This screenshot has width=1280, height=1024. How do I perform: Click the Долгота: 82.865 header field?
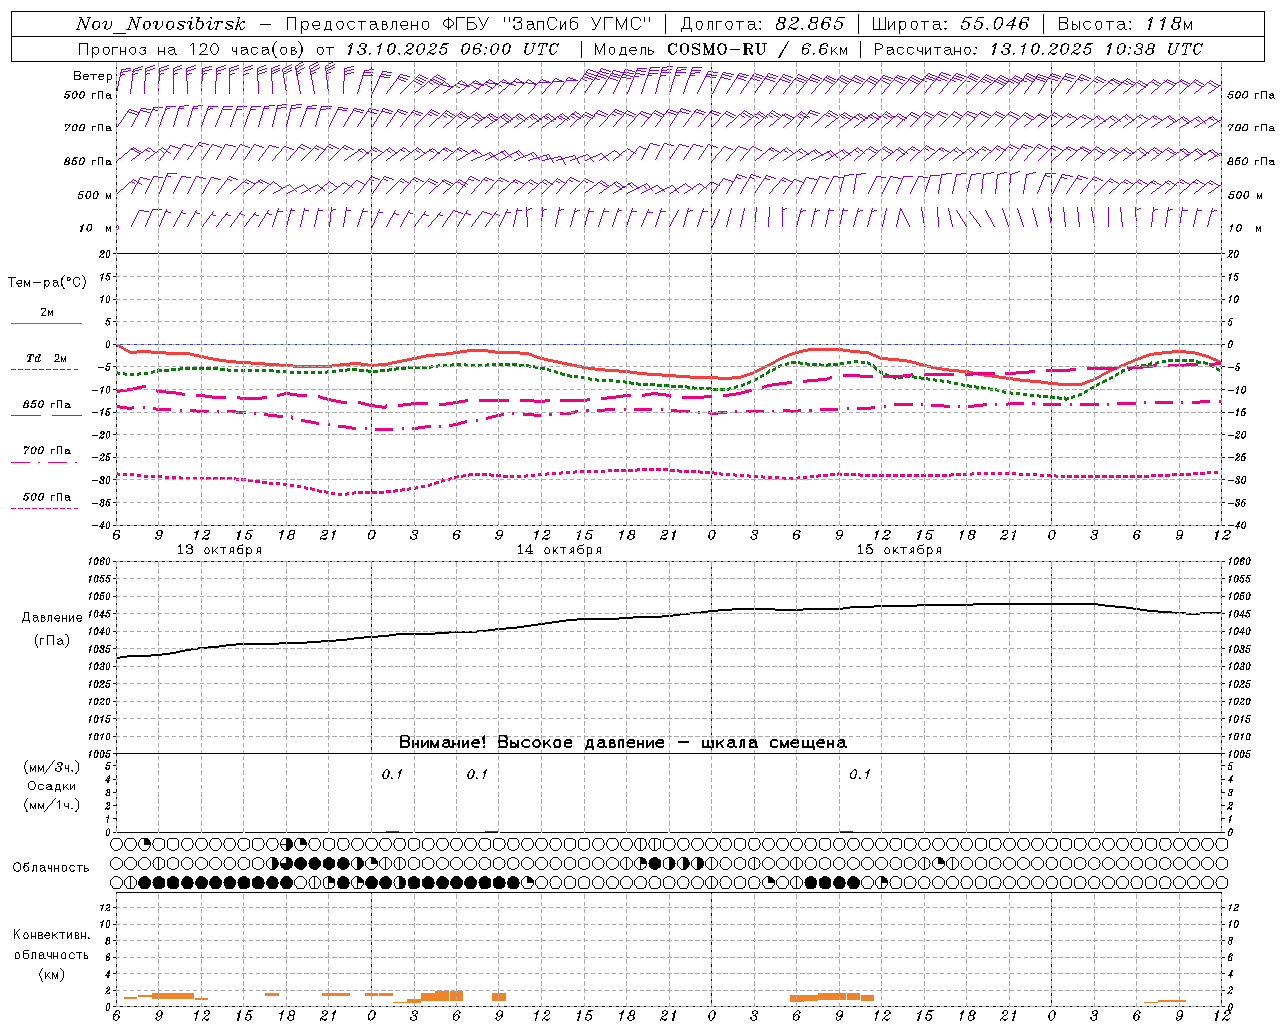pyautogui.click(x=762, y=24)
